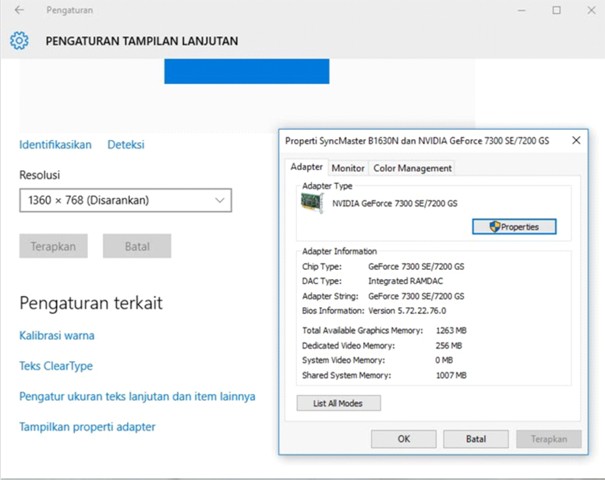
Task: Switch to the Monitor tab
Action: (348, 168)
